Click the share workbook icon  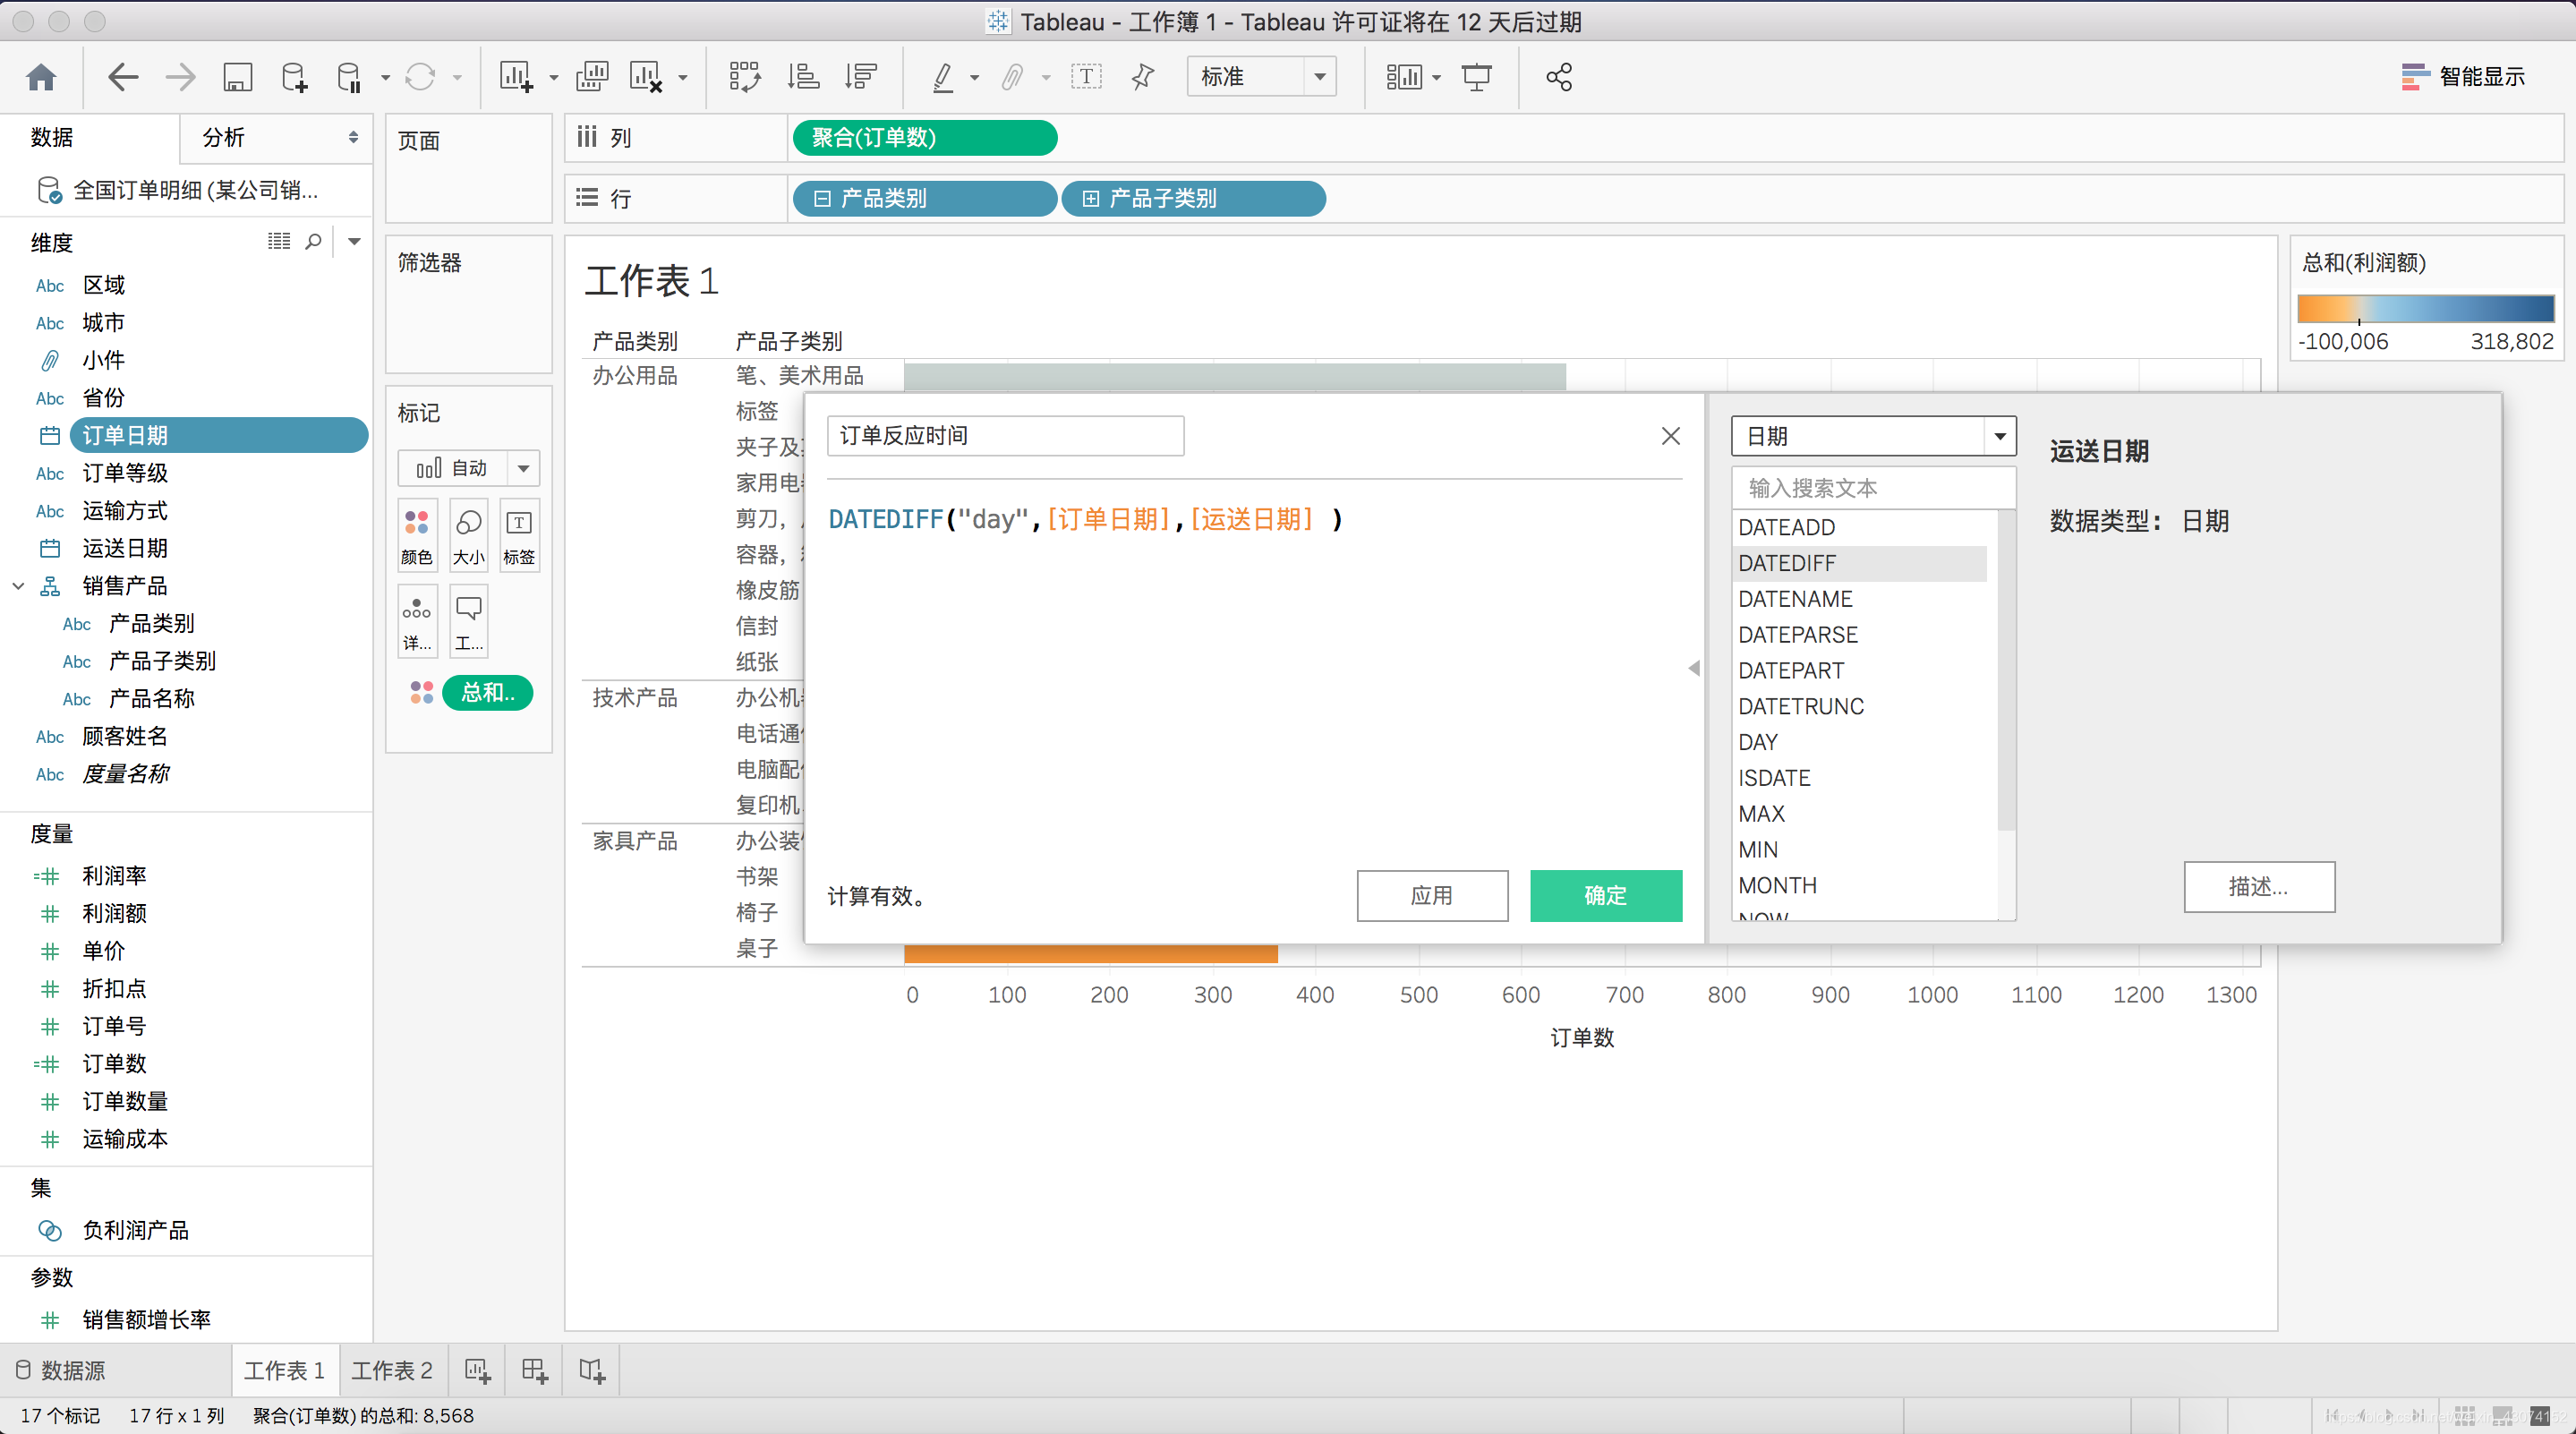[x=1559, y=77]
